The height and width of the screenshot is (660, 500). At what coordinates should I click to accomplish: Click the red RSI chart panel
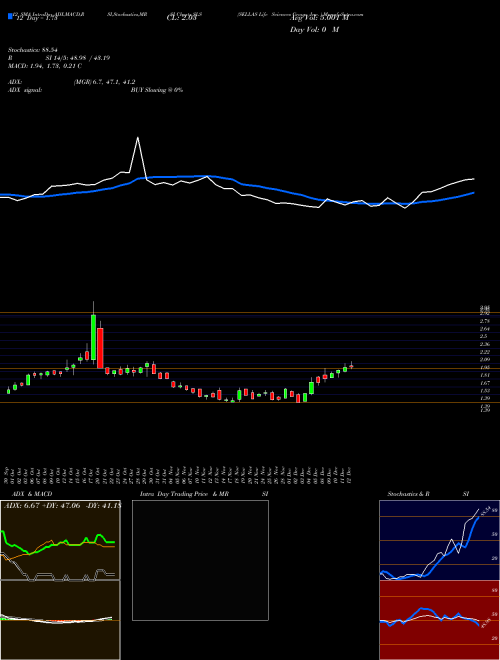(x=439, y=620)
